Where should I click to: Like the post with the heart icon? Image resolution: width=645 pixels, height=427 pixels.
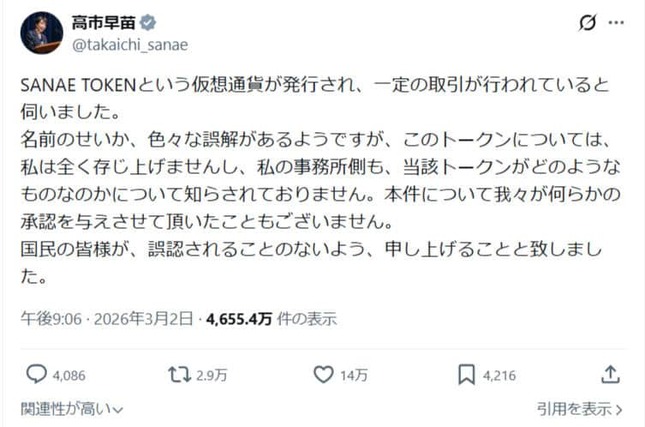(323, 374)
